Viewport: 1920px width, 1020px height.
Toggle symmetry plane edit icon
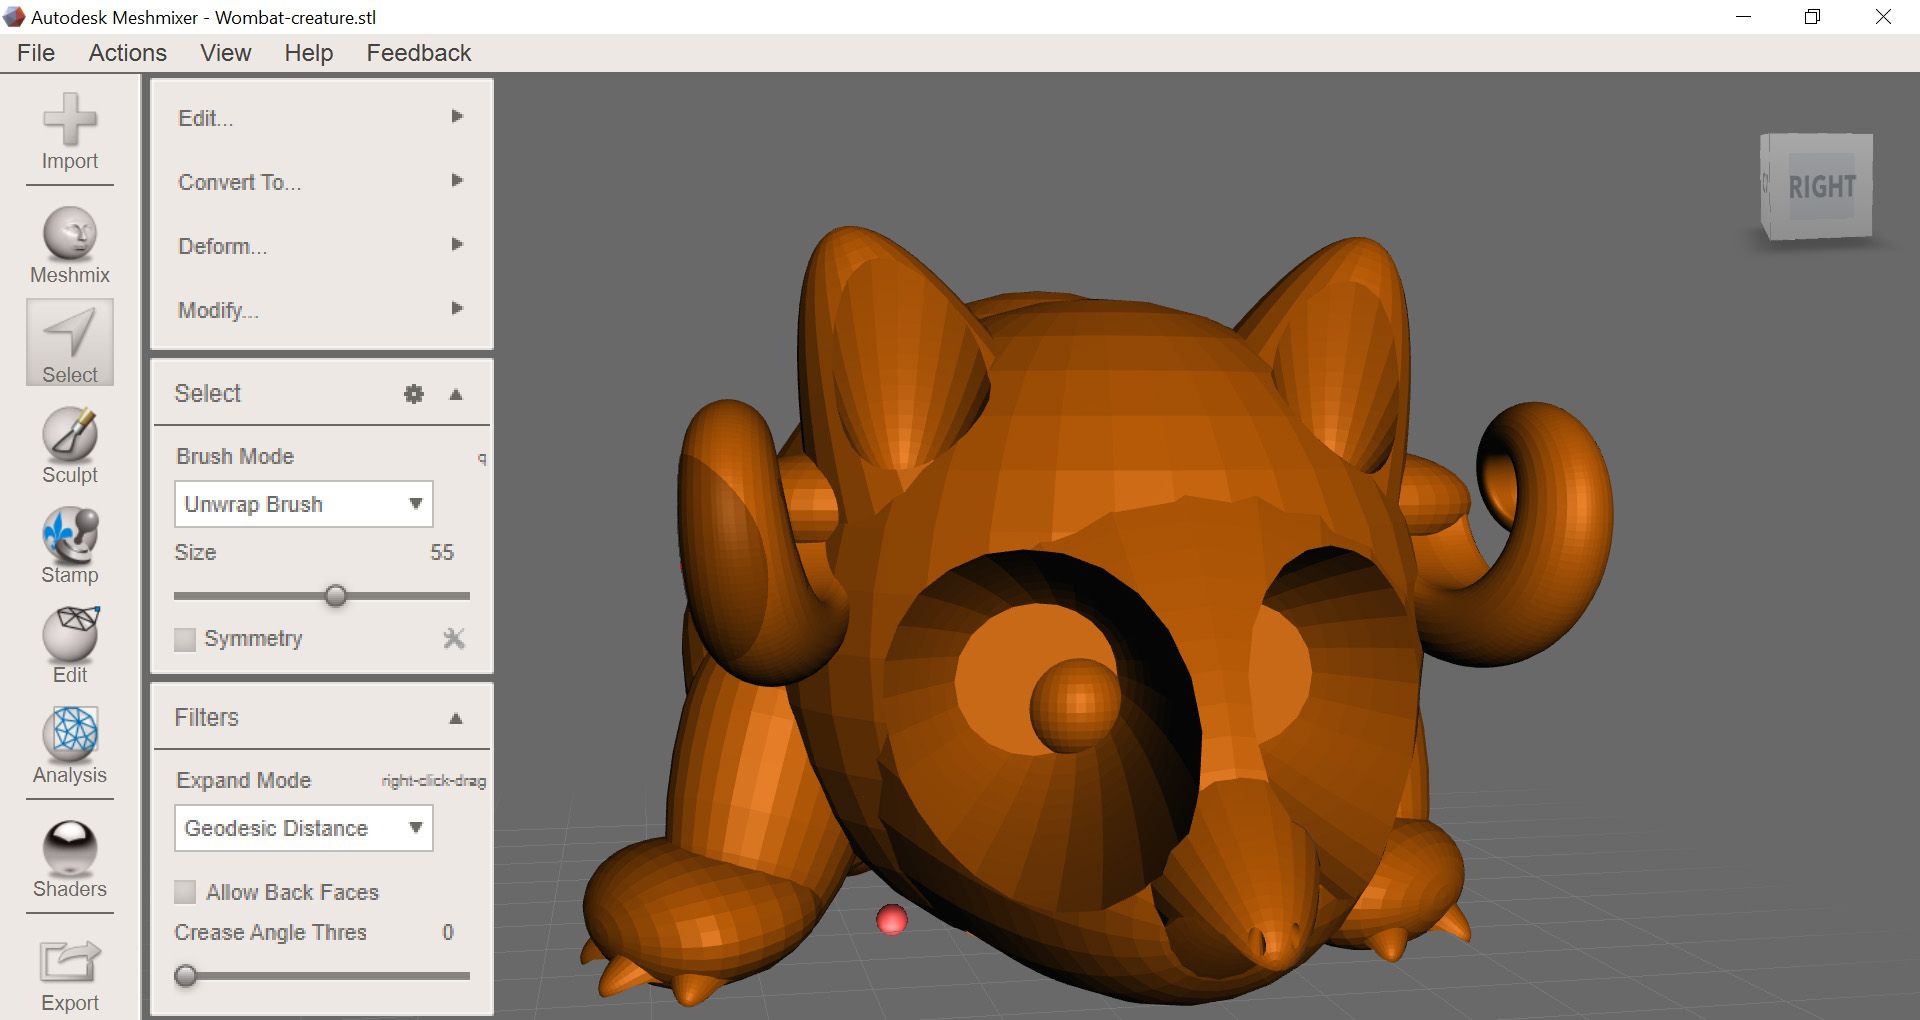coord(455,639)
